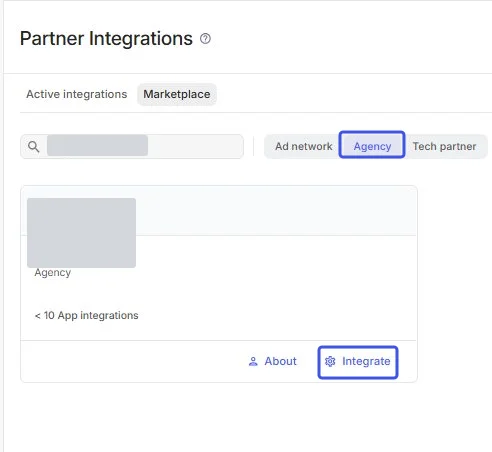Image resolution: width=492 pixels, height=452 pixels.
Task: Open the help icon beside Partner Integrations
Action: 205,39
